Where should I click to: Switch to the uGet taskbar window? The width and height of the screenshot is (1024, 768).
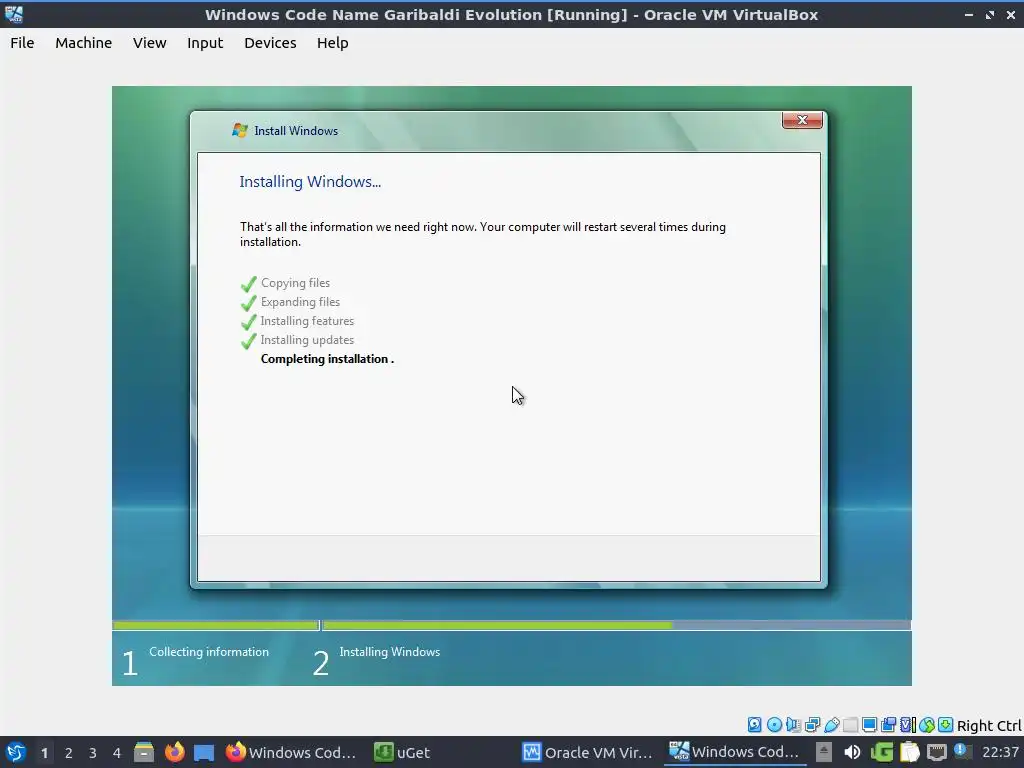point(402,752)
